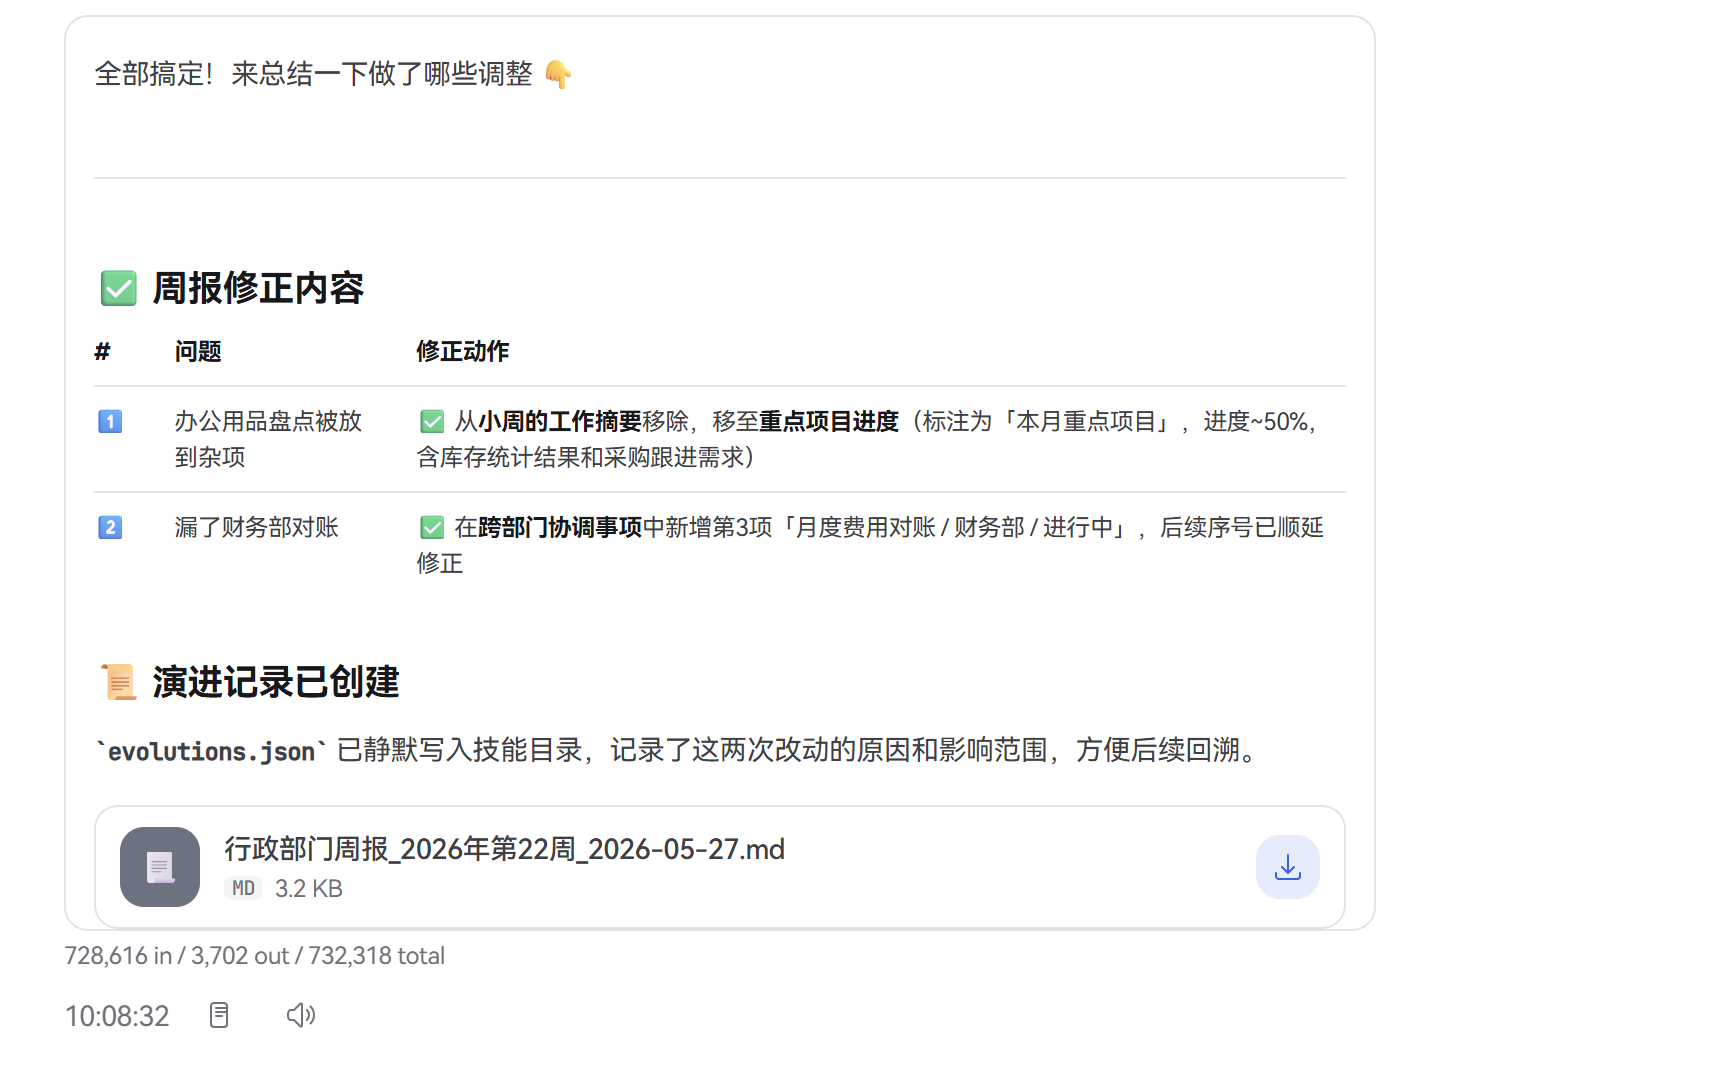
Task: Select bold text 重点项目进度
Action: [829, 421]
